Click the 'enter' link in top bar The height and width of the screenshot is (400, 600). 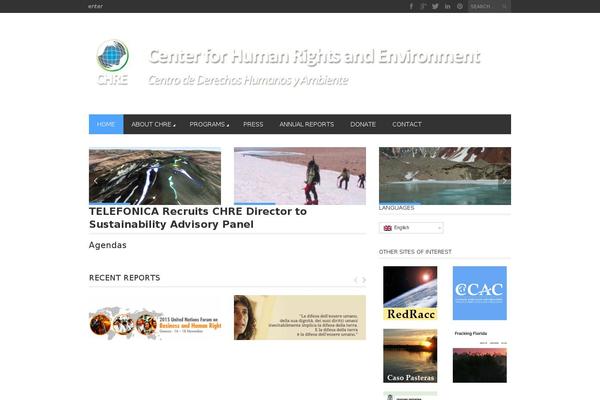(x=95, y=6)
